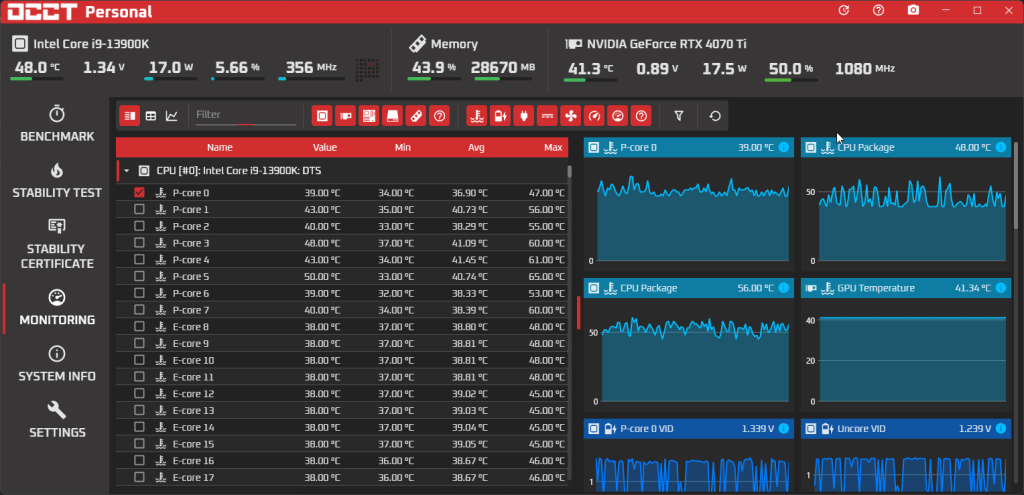Toggle the voltage sensor filter icon

[x=500, y=116]
